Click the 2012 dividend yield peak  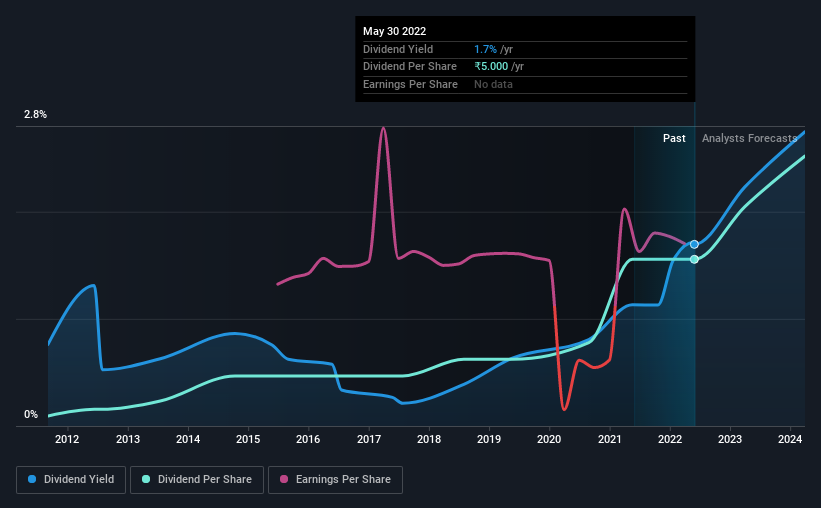[x=93, y=286]
